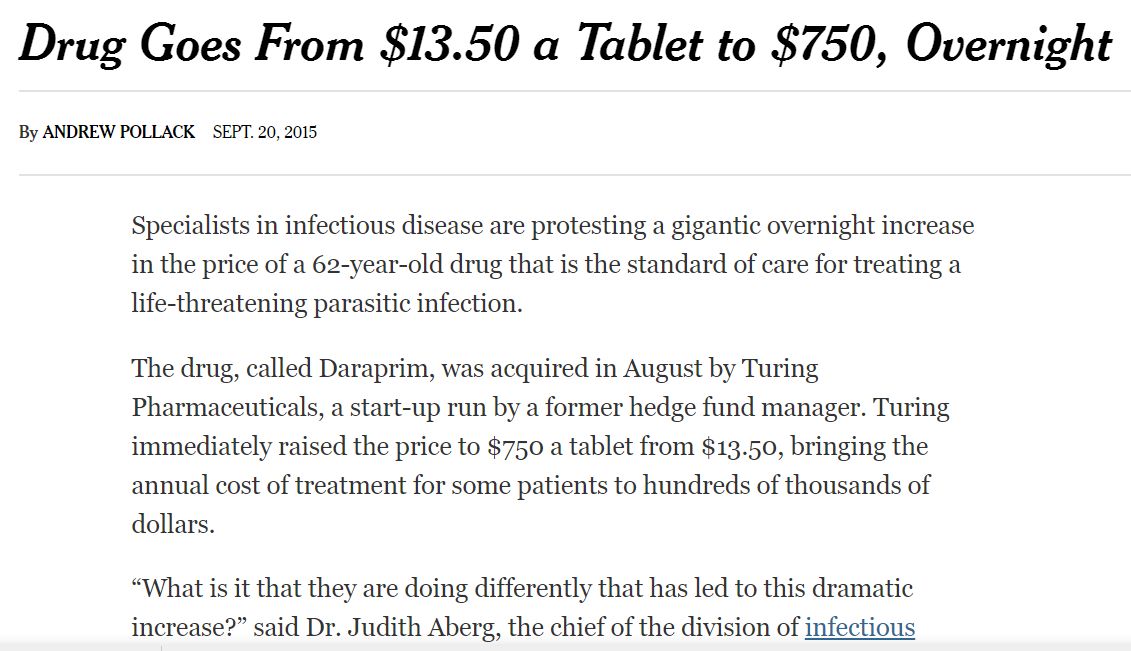This screenshot has width=1131, height=651.
Task: Open author Andrew Pollack's byline link
Action: (118, 132)
